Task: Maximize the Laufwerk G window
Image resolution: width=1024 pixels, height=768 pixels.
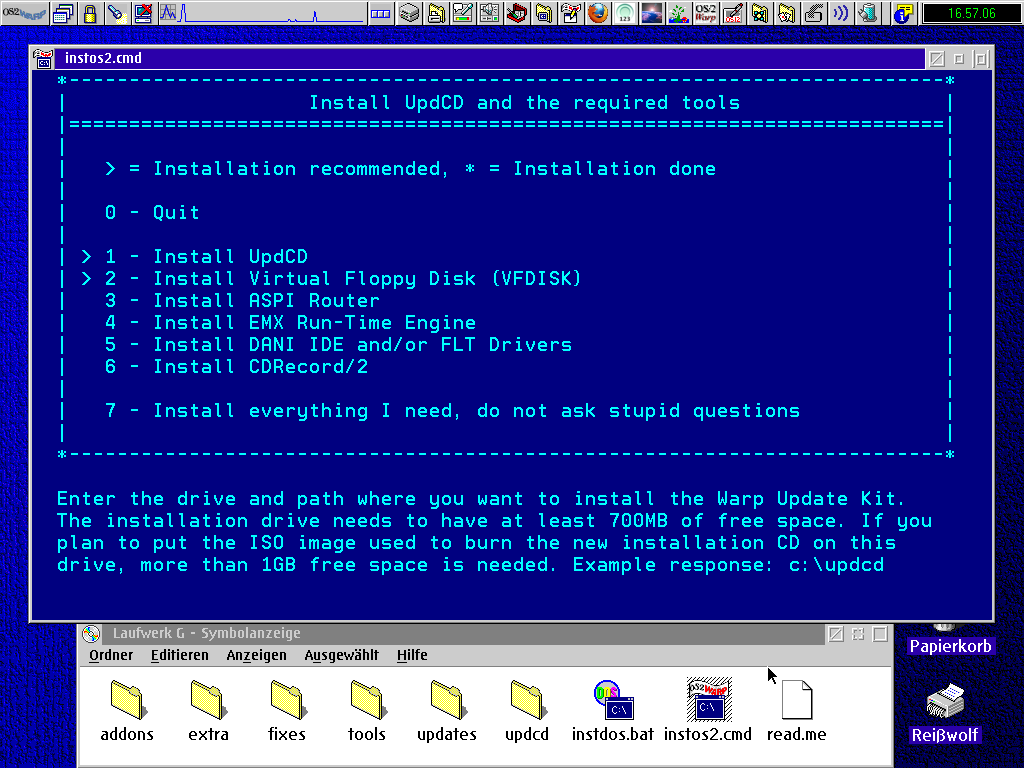Action: [x=880, y=633]
